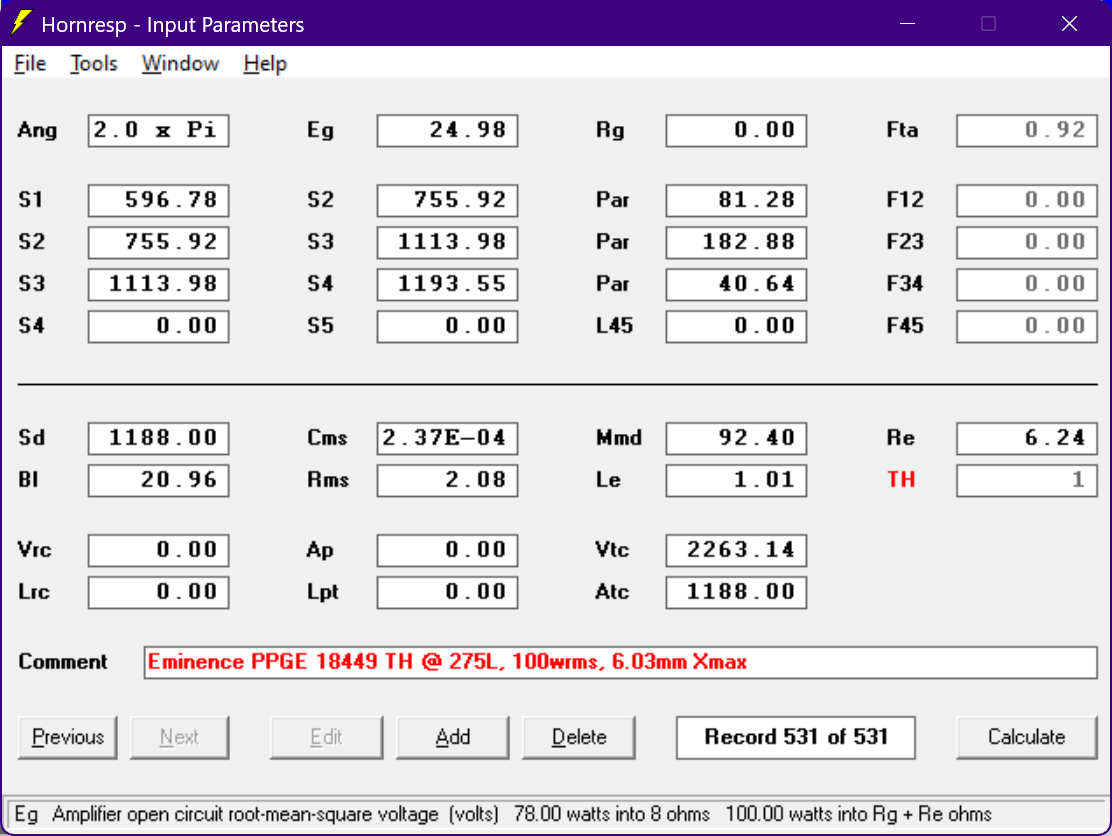Select the Lrc field

[158, 592]
